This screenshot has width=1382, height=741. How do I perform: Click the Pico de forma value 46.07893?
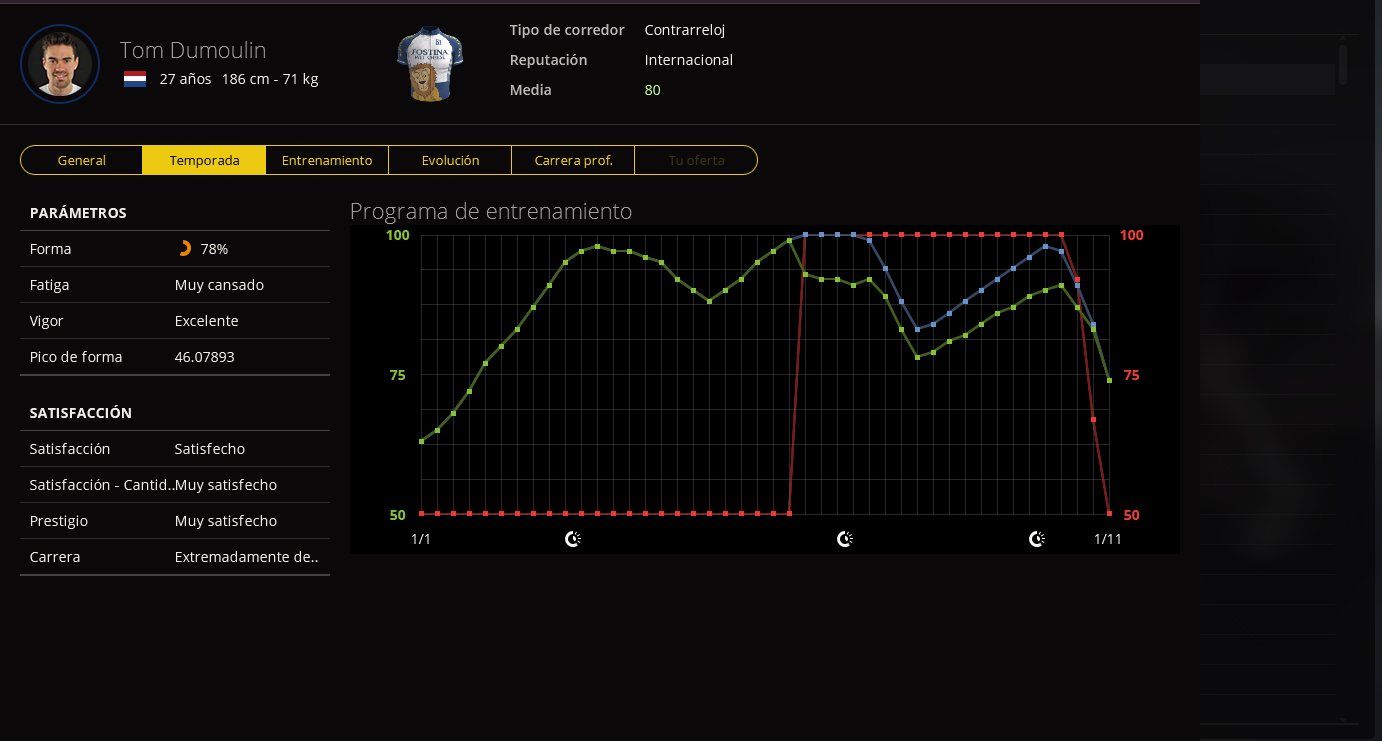[205, 357]
